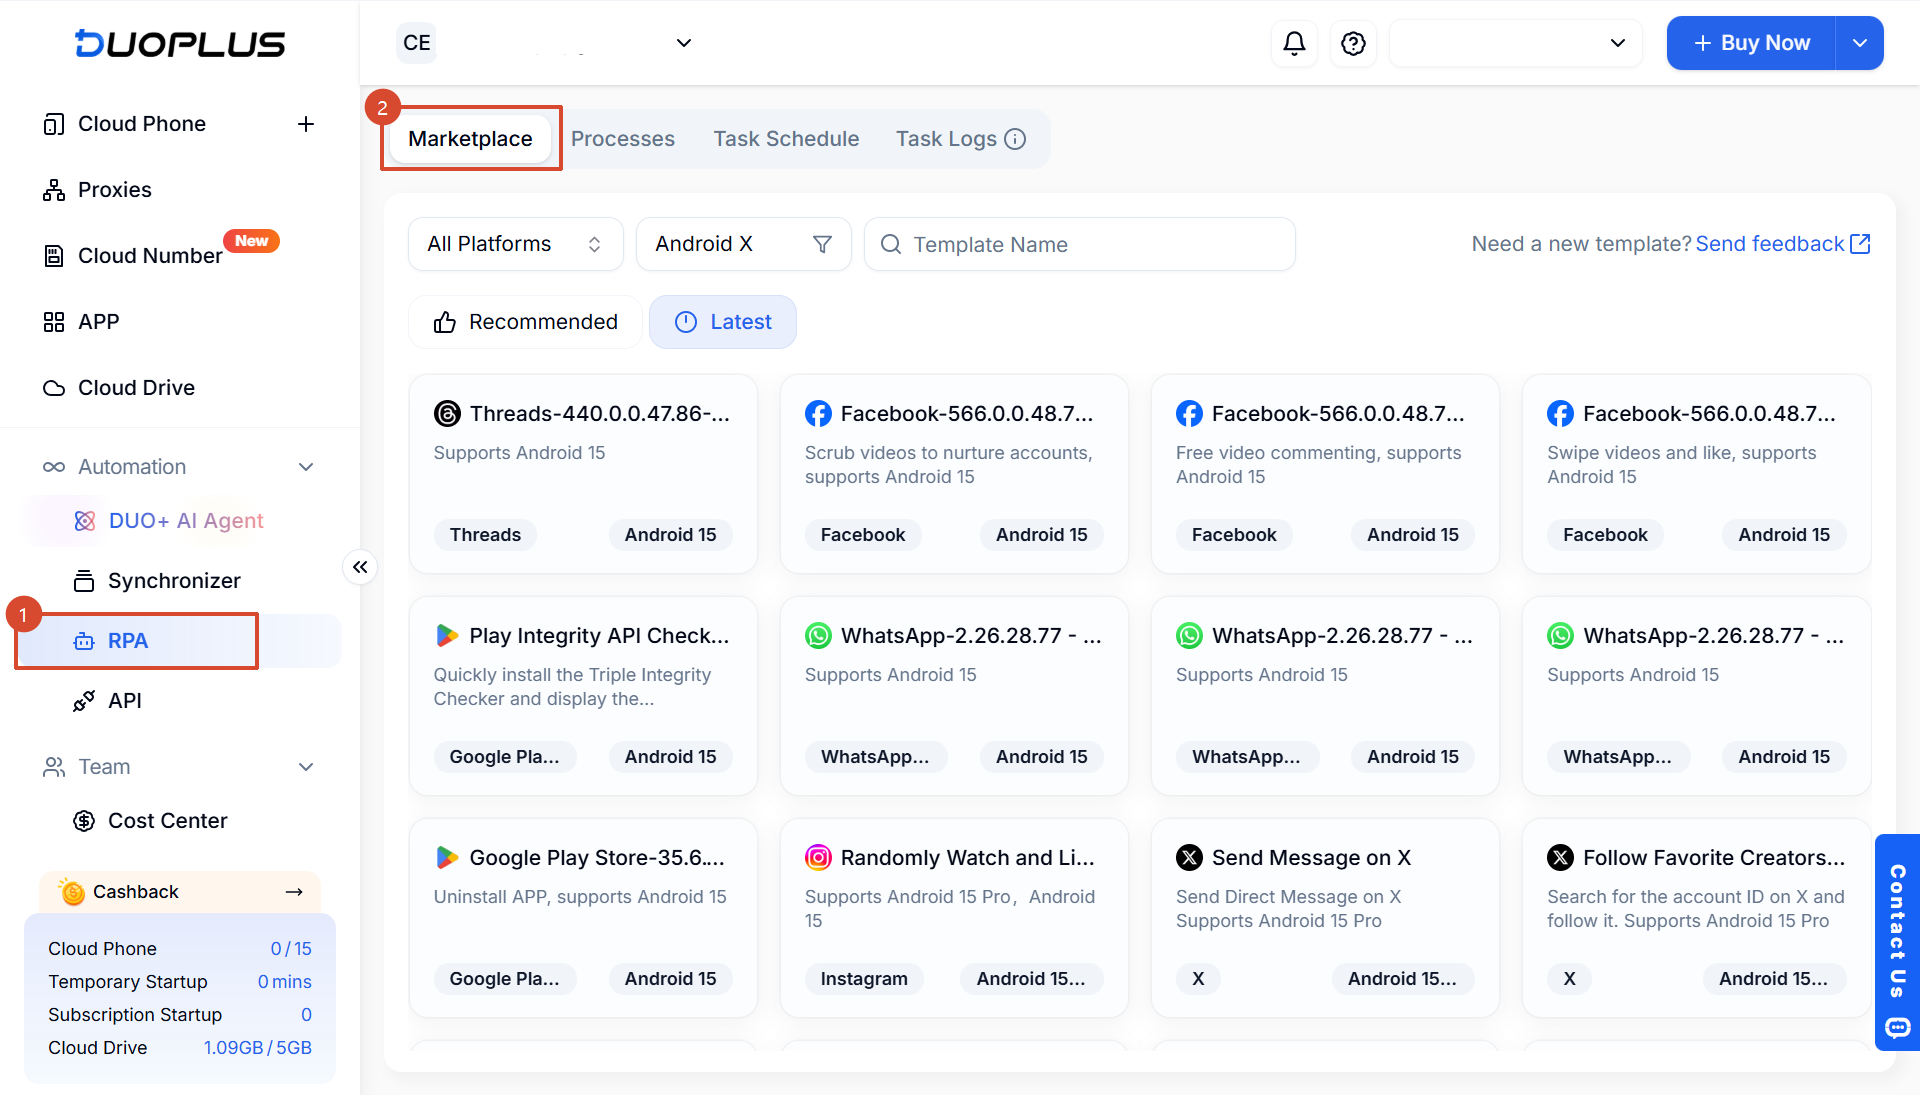Click the Temporary Startup 0 mins value

(x=285, y=982)
